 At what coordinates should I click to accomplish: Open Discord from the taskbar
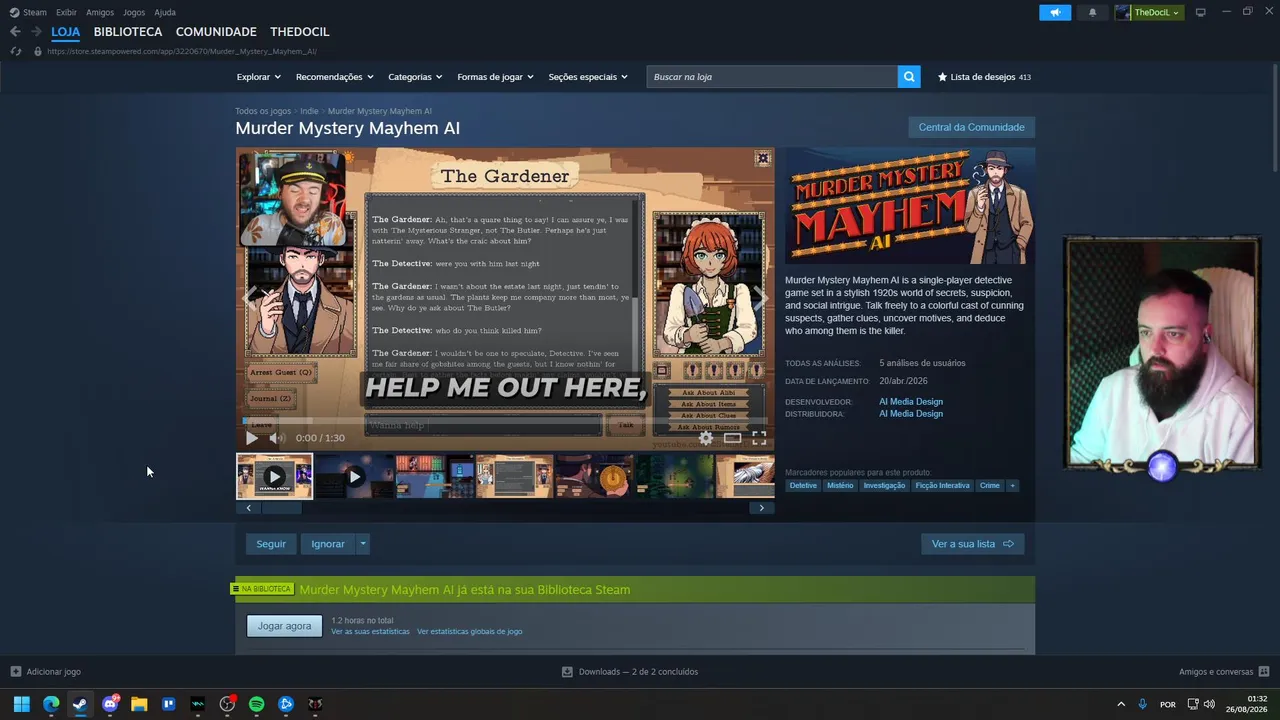pos(110,704)
